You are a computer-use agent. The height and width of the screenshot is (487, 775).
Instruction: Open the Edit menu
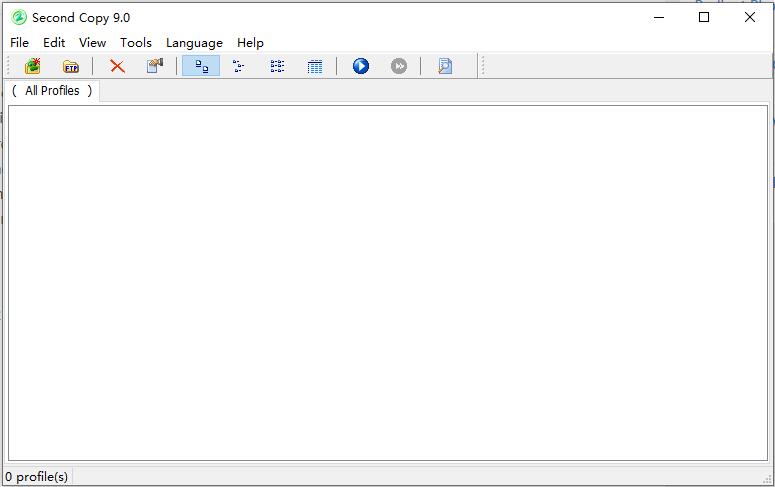(54, 43)
